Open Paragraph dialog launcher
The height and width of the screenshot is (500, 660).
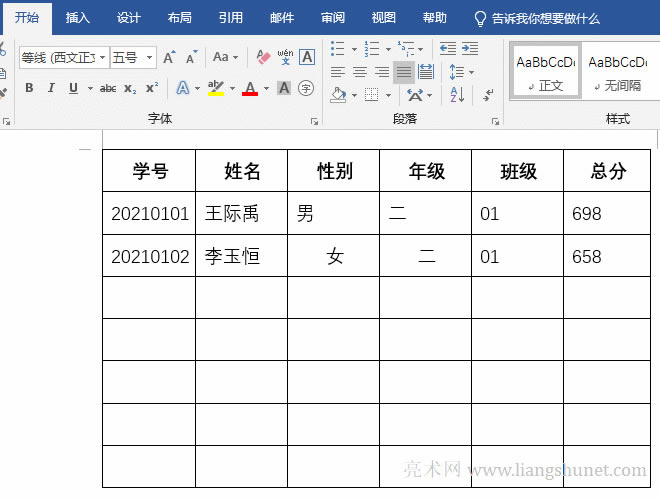coord(495,121)
